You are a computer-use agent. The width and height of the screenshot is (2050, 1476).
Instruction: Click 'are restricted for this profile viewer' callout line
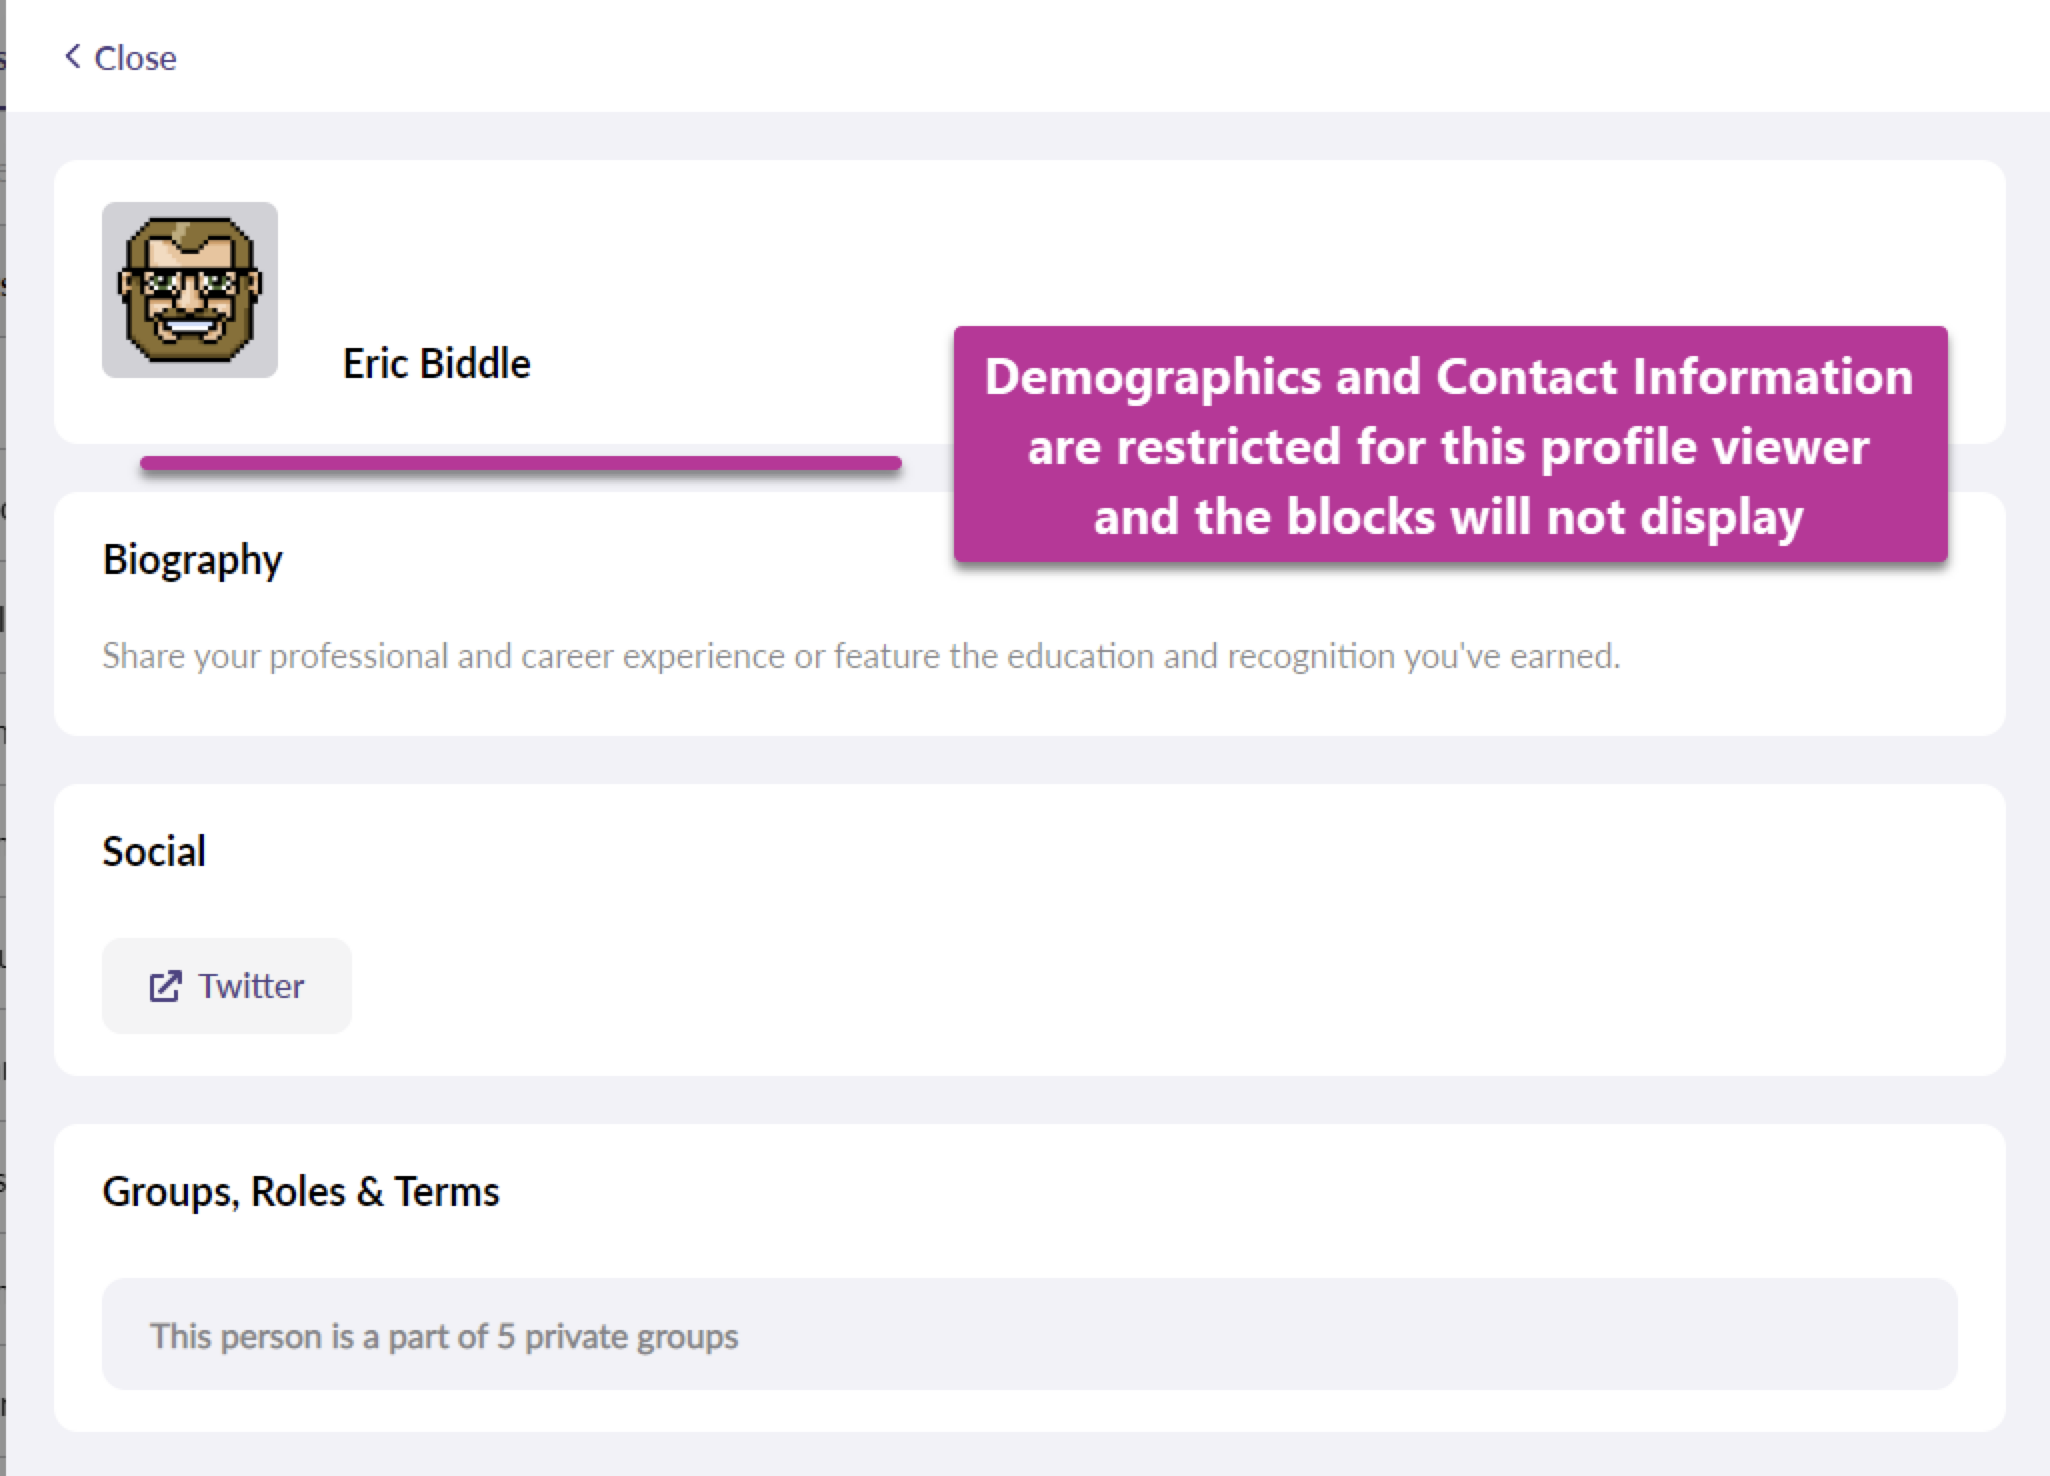(x=1448, y=447)
